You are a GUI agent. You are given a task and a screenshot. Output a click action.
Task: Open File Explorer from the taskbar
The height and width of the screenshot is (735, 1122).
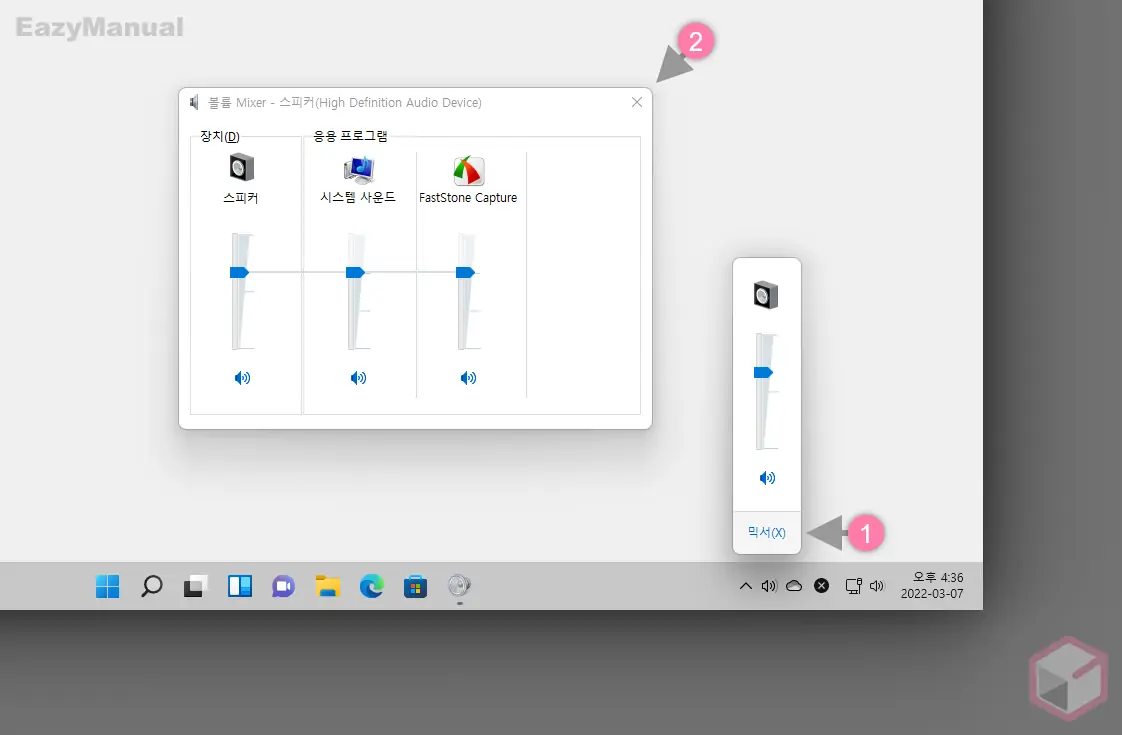[328, 586]
